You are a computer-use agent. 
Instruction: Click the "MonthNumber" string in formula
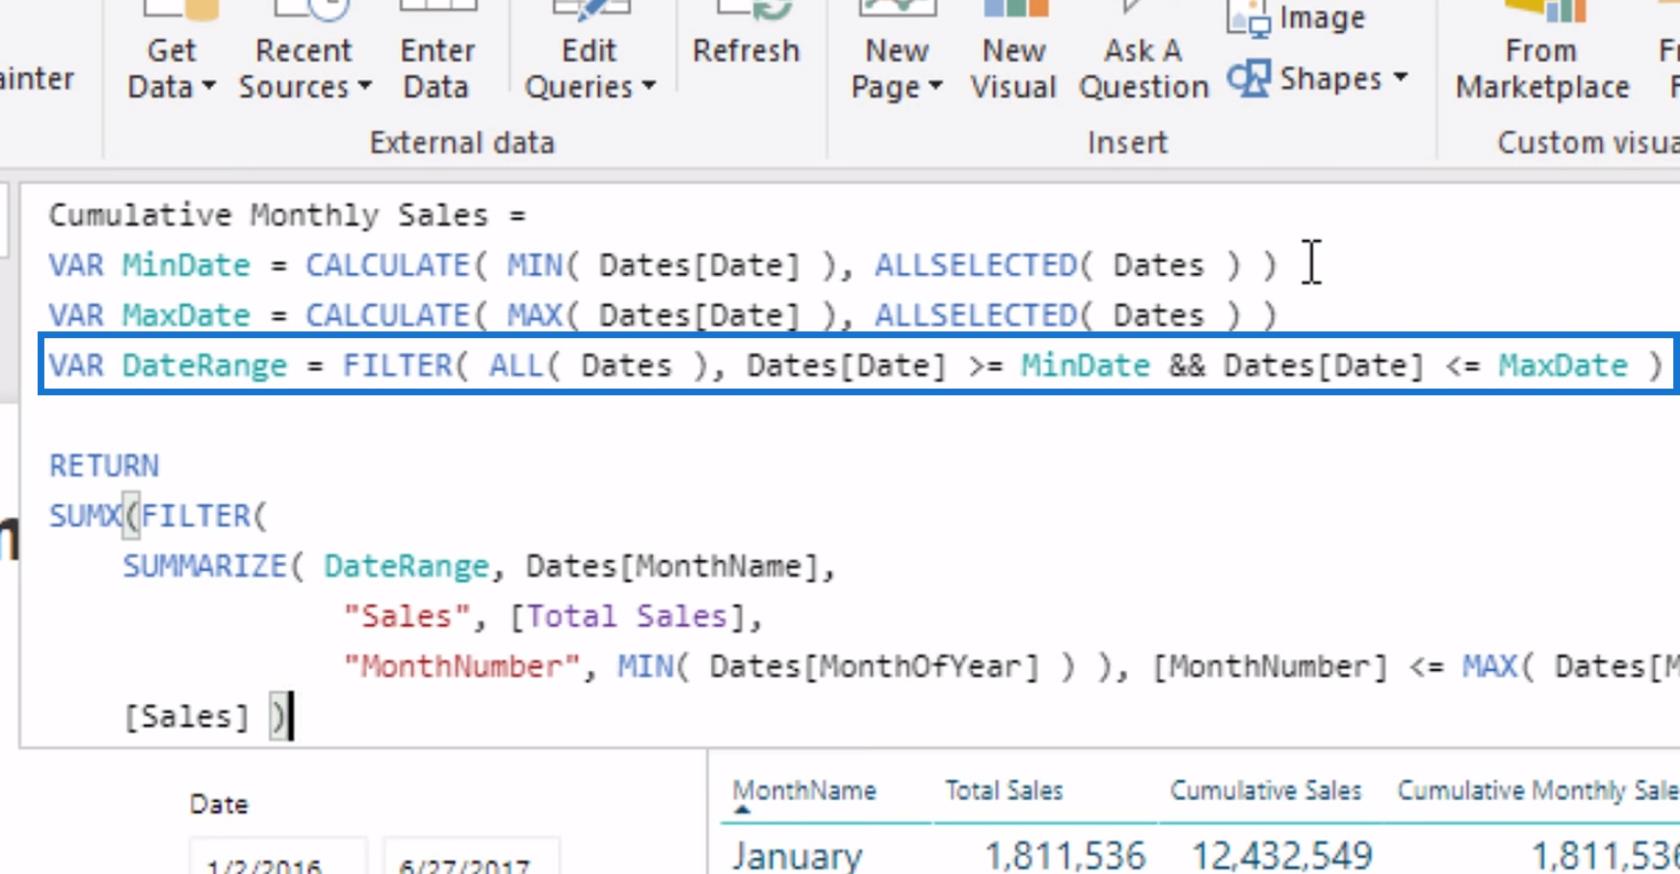click(x=461, y=666)
